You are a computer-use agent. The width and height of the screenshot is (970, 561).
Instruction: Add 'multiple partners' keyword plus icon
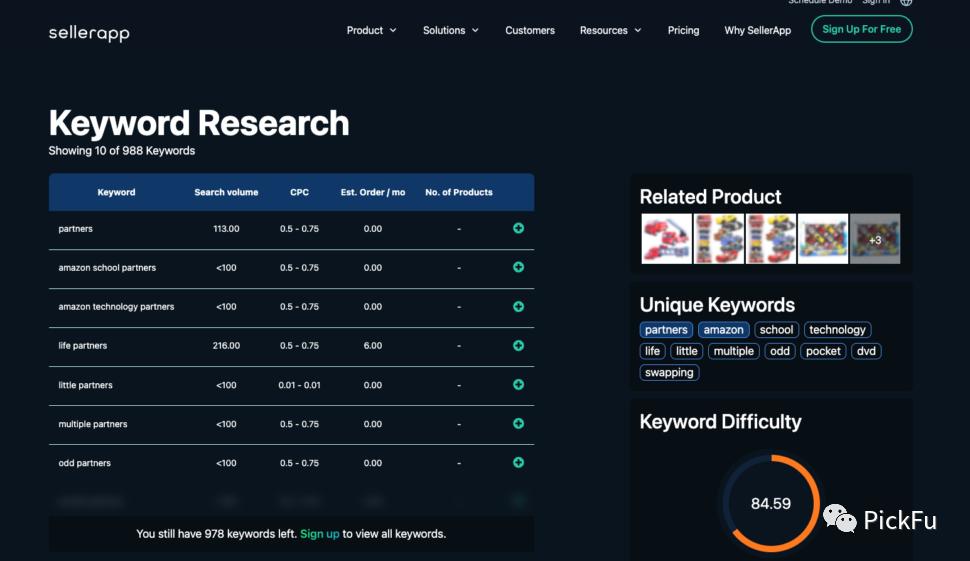point(518,424)
